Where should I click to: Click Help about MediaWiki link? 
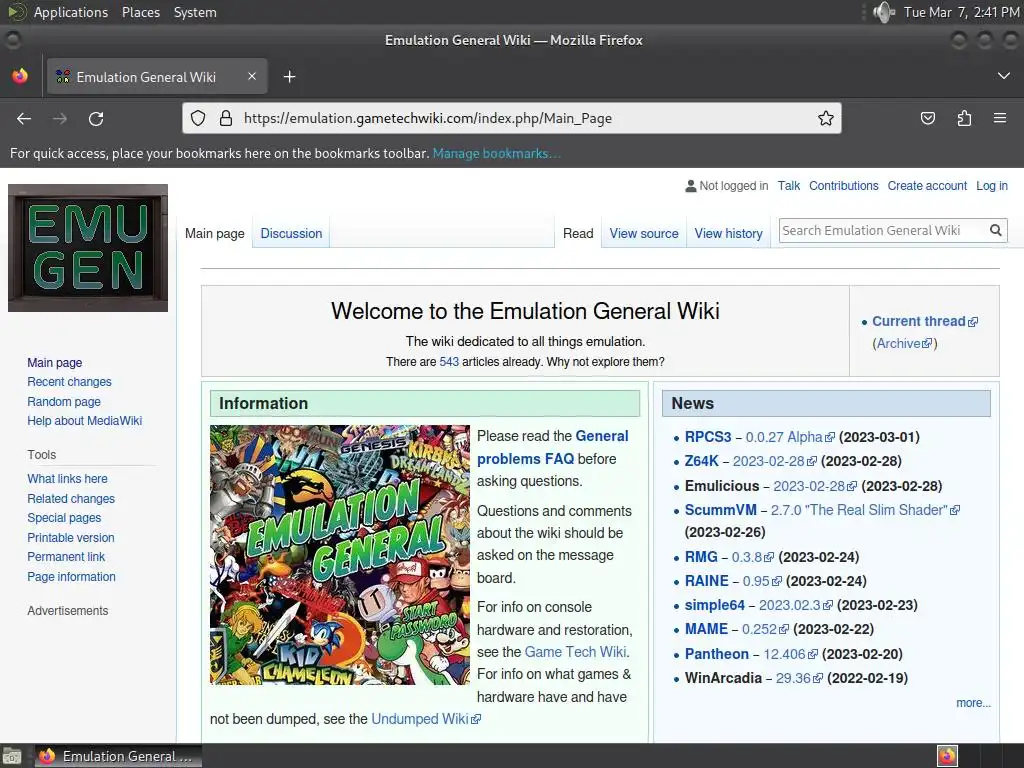tap(84, 421)
